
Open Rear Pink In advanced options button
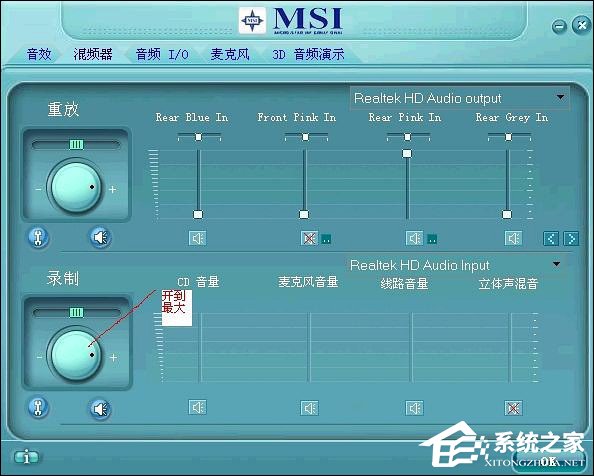[x=432, y=239]
